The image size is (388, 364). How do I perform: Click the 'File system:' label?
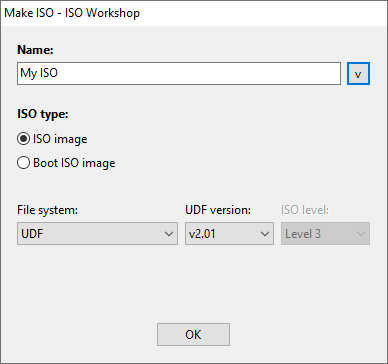[x=47, y=210]
